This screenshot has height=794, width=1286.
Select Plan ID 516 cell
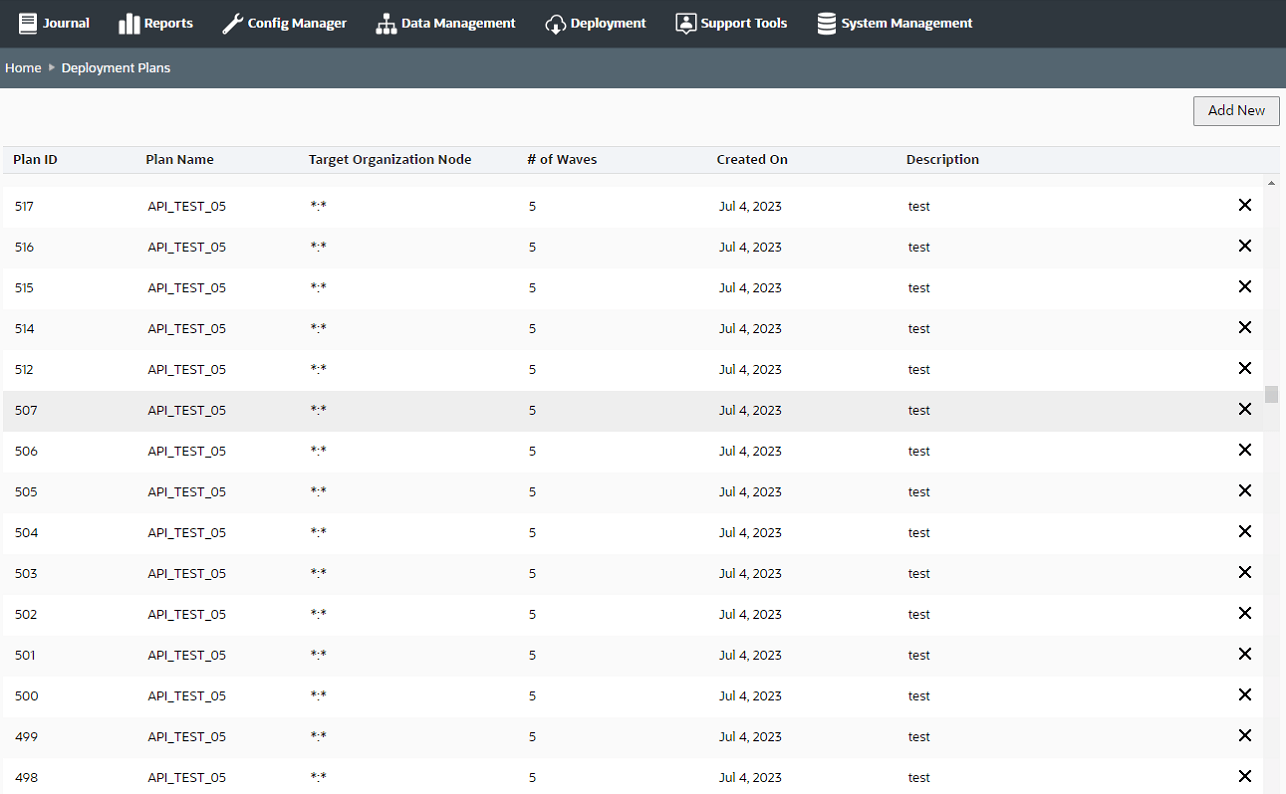pyautogui.click(x=24, y=247)
